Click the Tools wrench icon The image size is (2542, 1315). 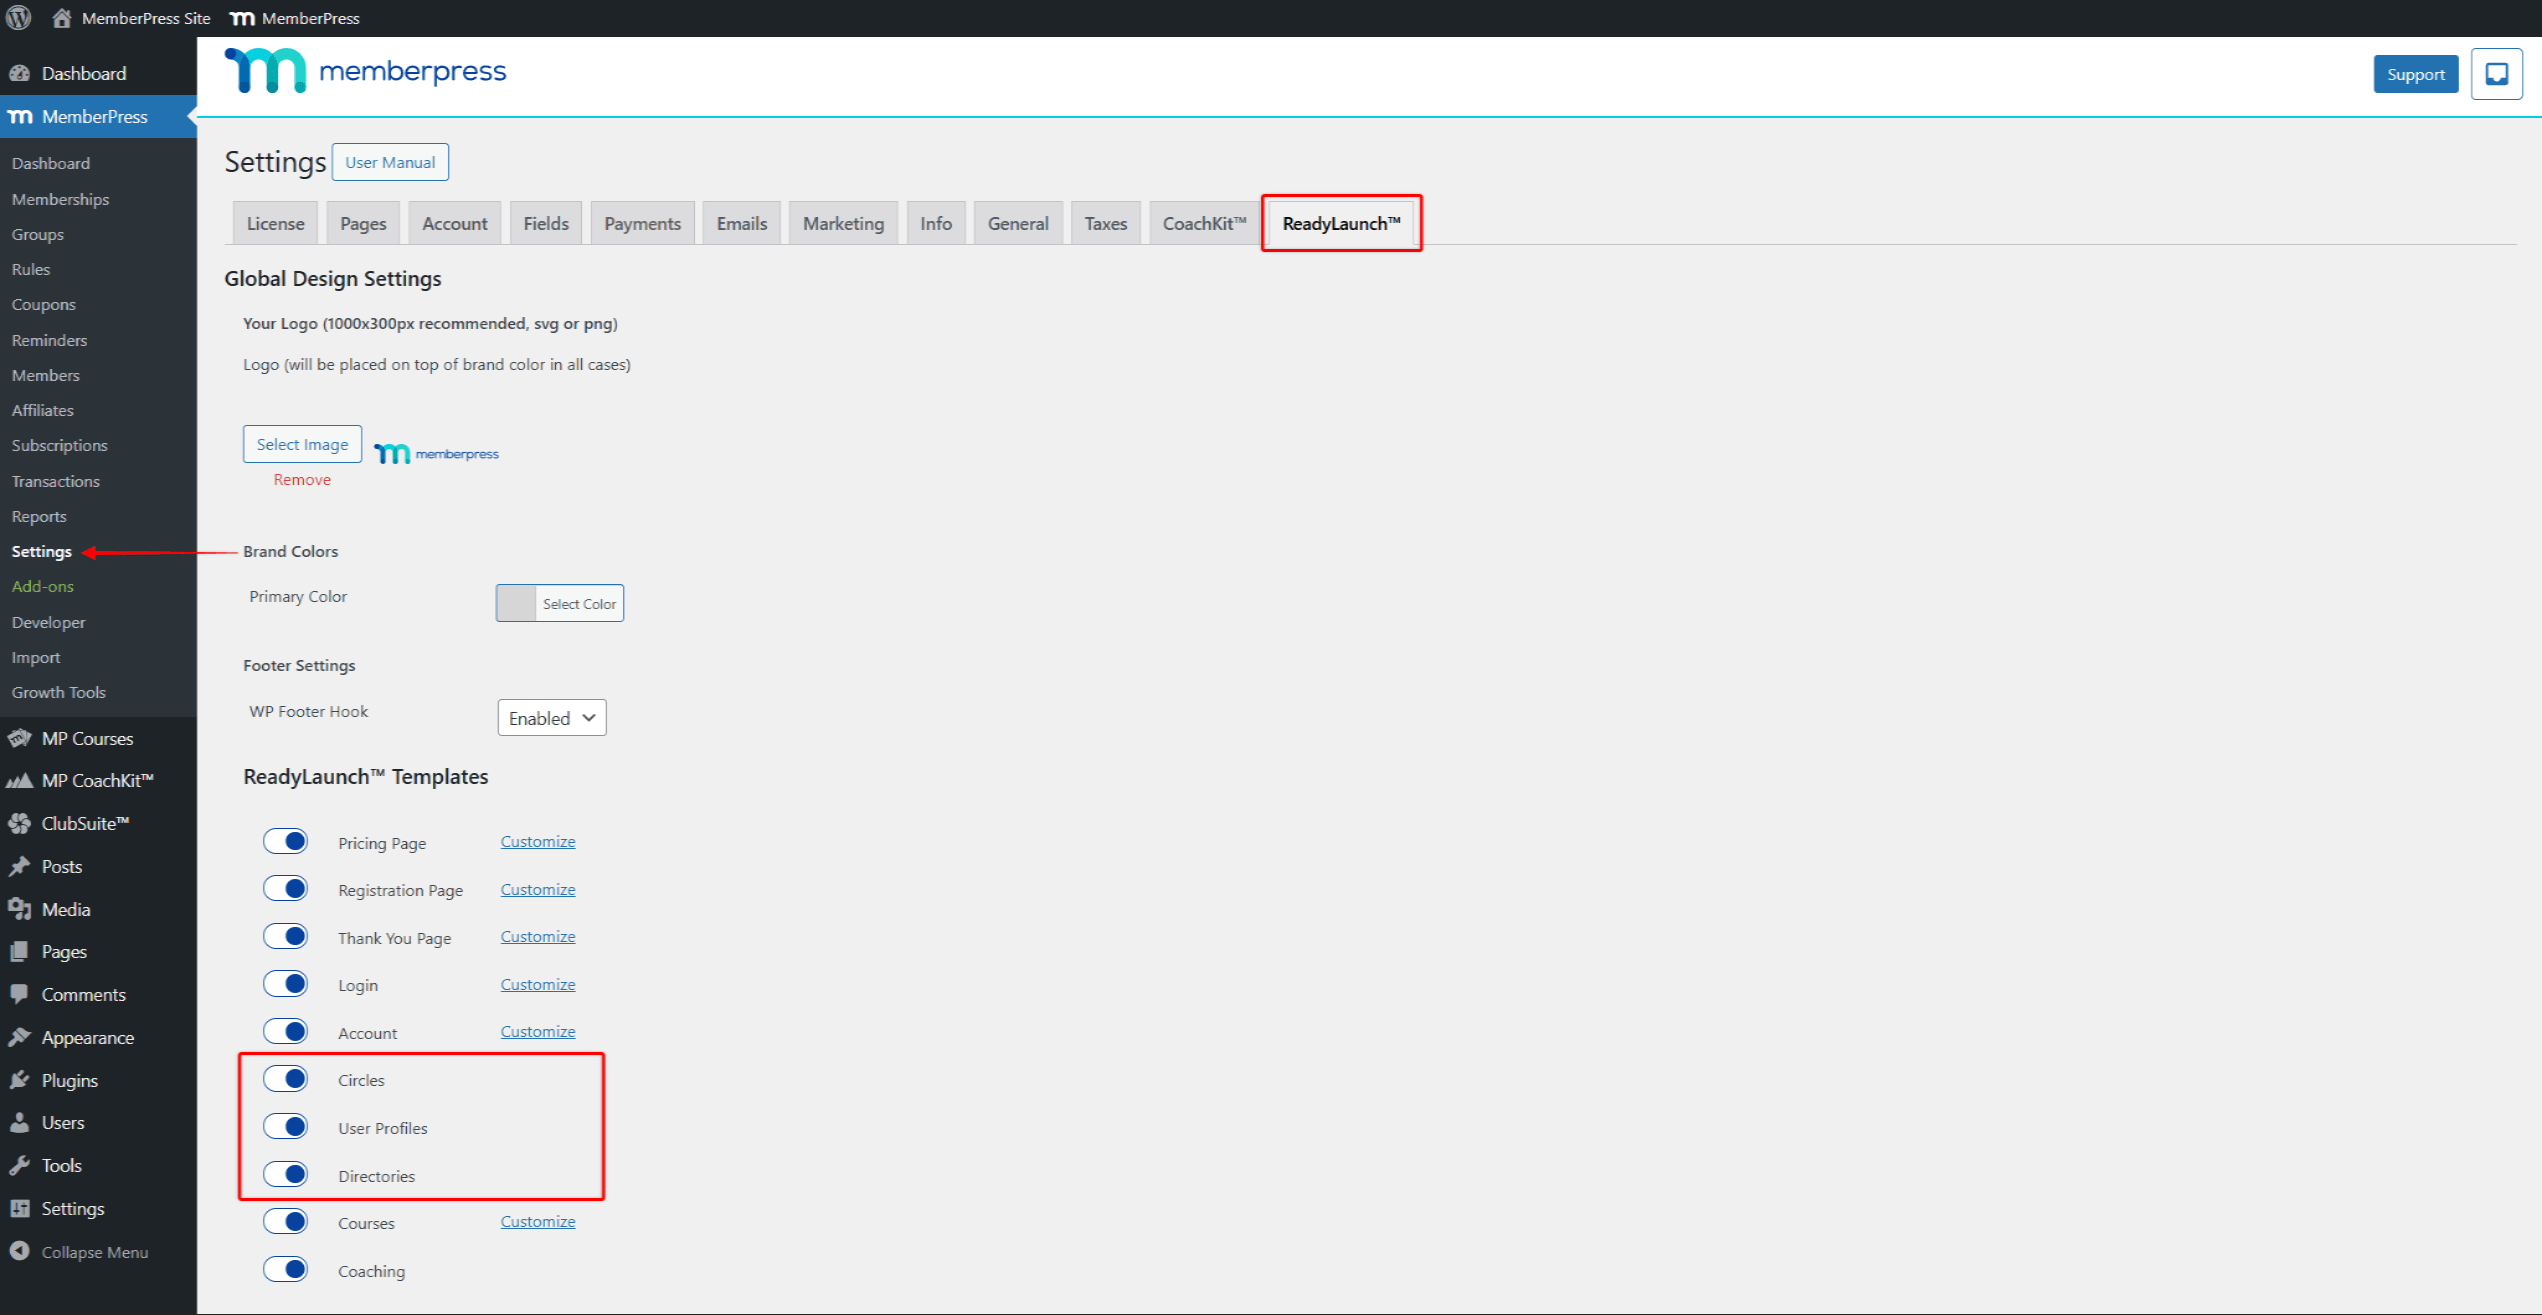coord(20,1166)
